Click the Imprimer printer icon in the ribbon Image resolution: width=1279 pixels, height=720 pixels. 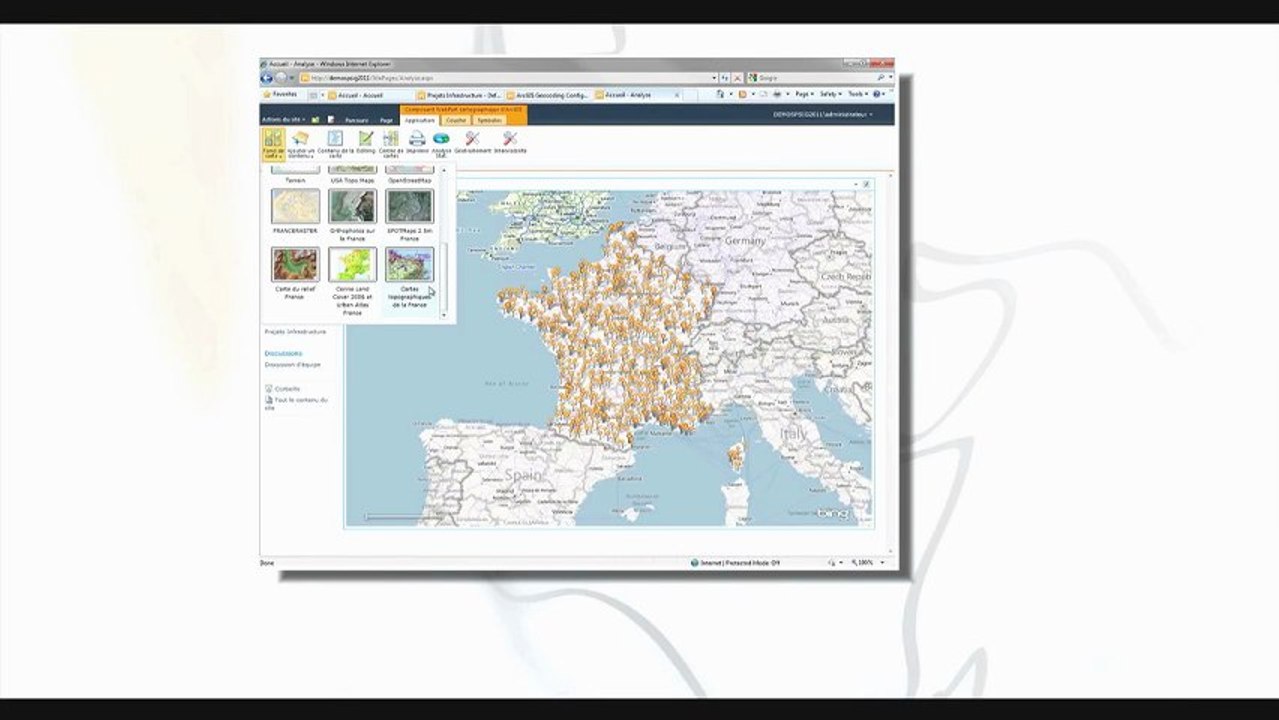417,142
